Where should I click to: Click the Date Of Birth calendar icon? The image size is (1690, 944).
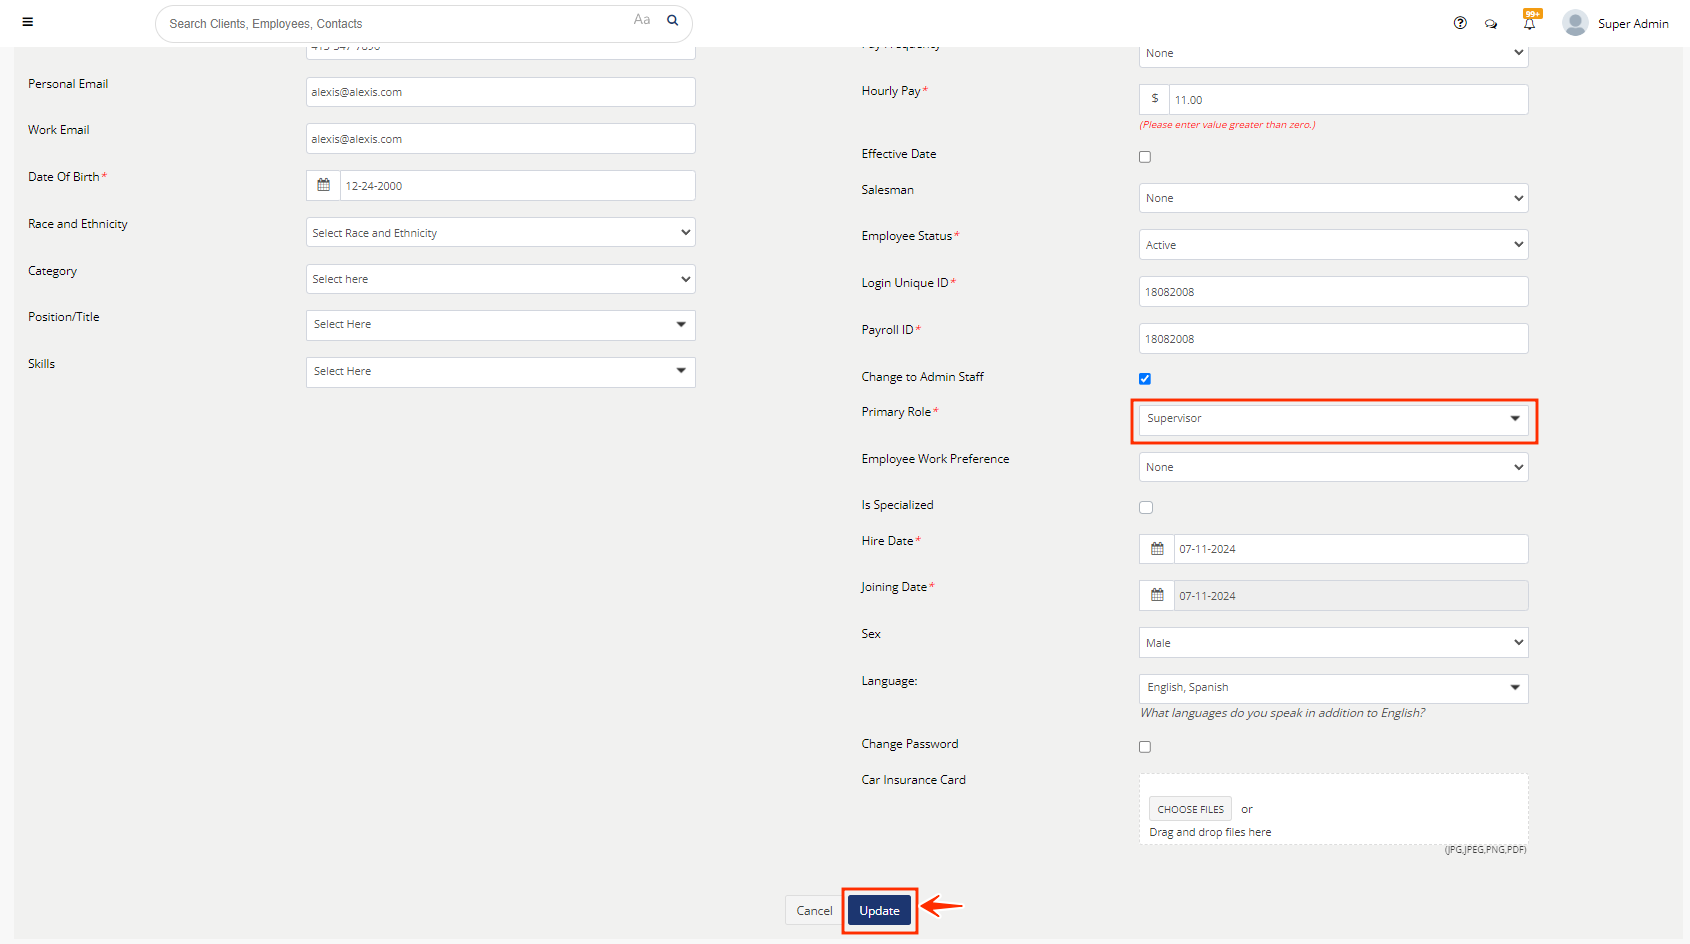coord(323,185)
